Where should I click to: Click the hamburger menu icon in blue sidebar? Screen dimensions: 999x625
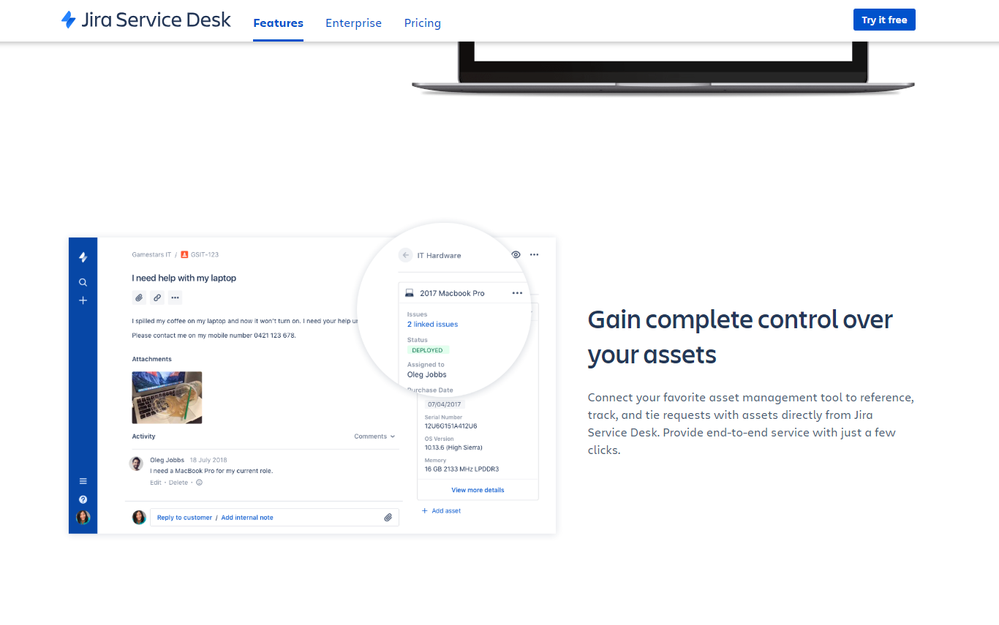point(83,481)
